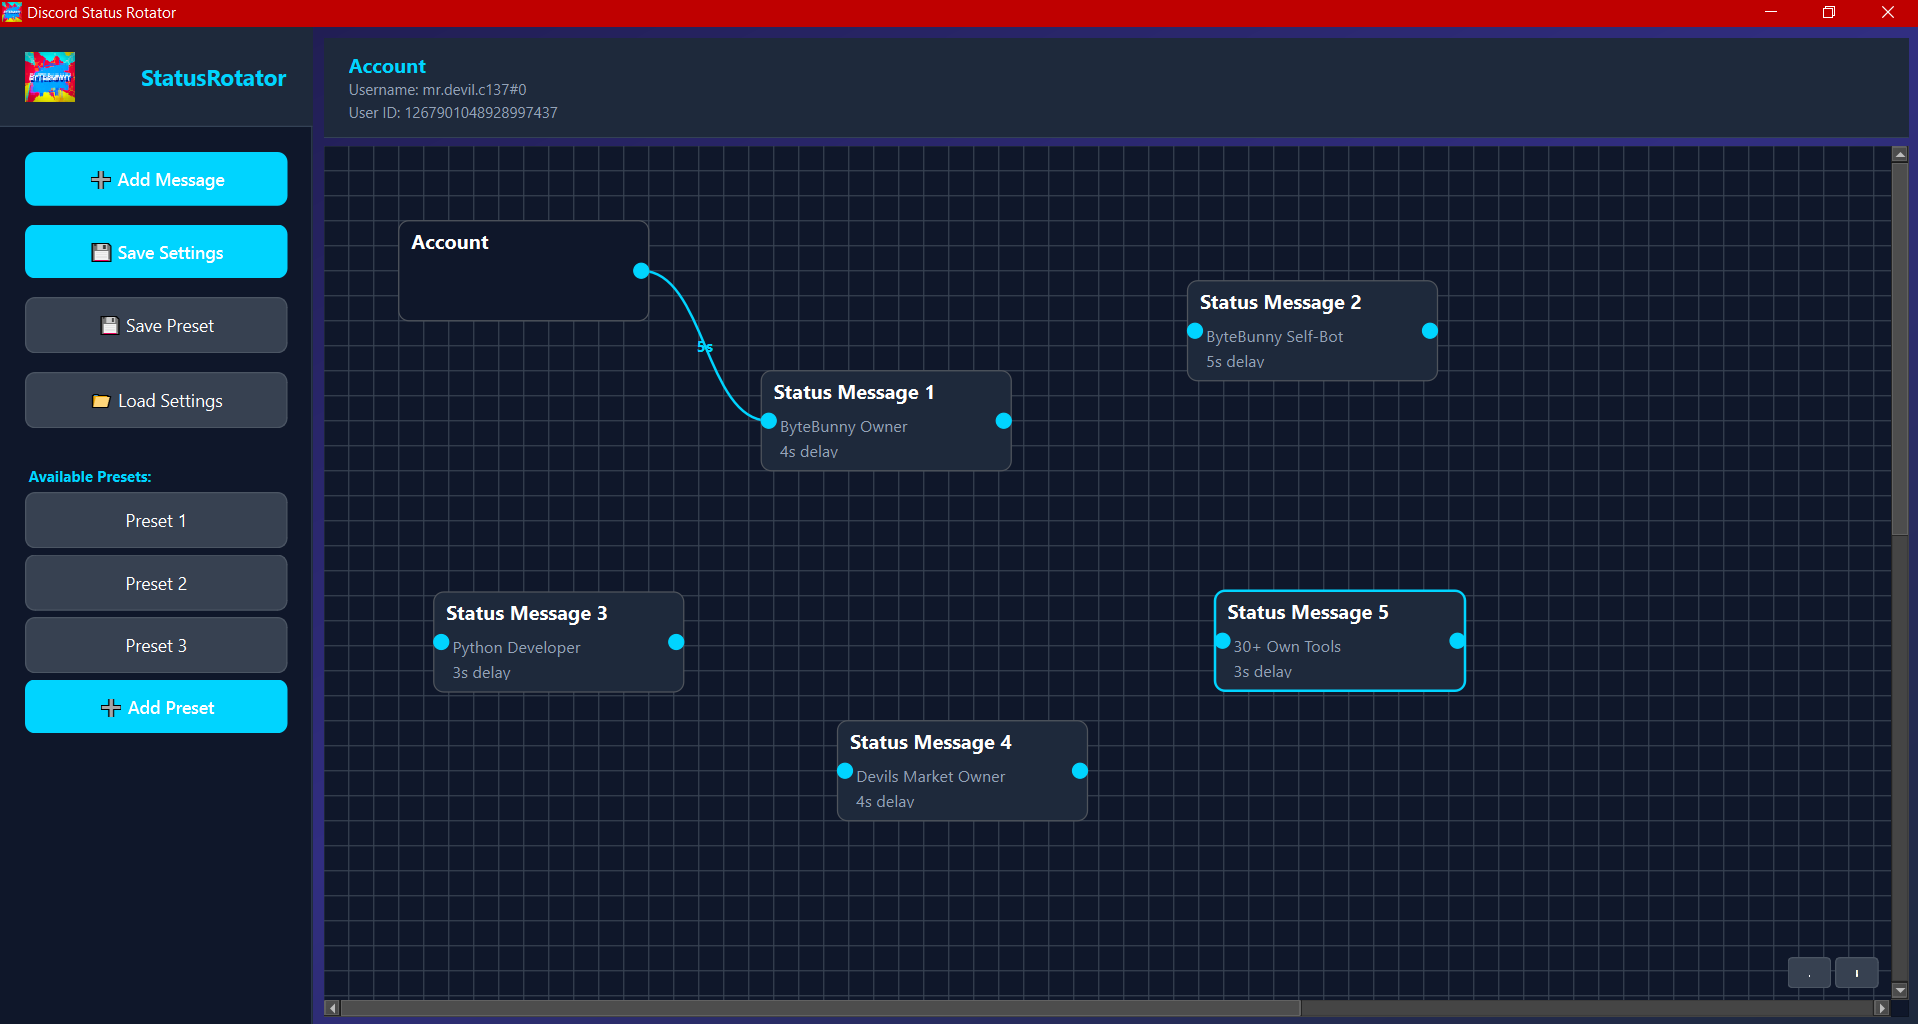Screen dimensions: 1918x1024
Task: Click the horizontal scrollbar left arrow
Action: (333, 1007)
